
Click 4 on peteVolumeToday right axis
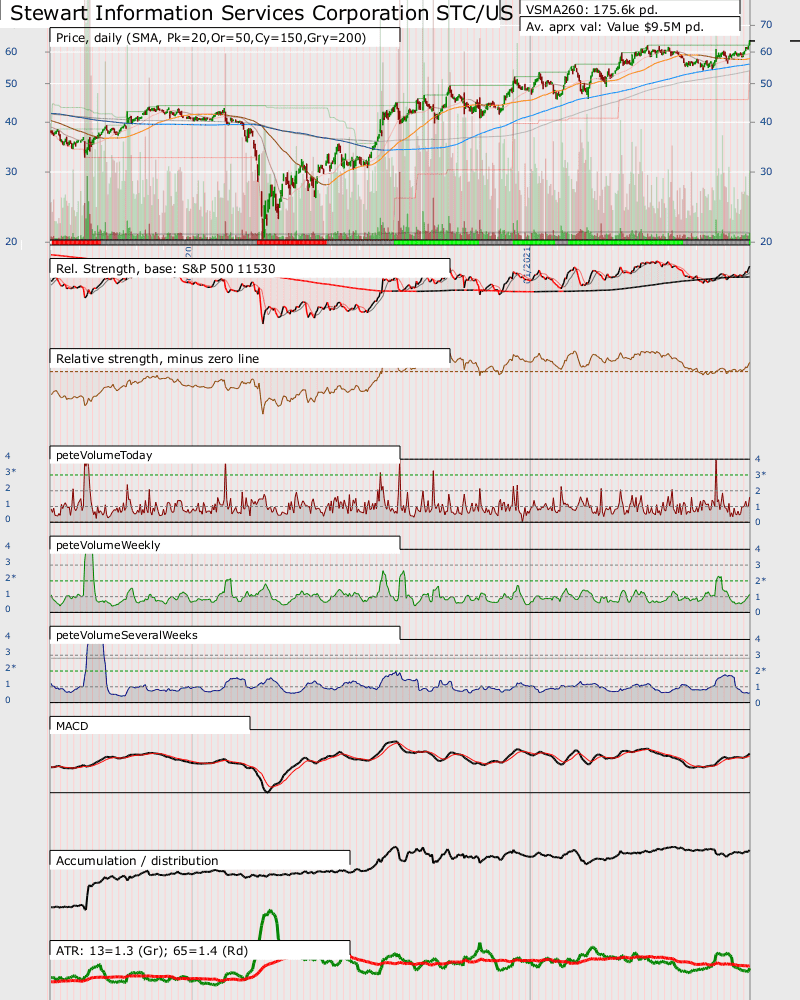click(x=757, y=459)
